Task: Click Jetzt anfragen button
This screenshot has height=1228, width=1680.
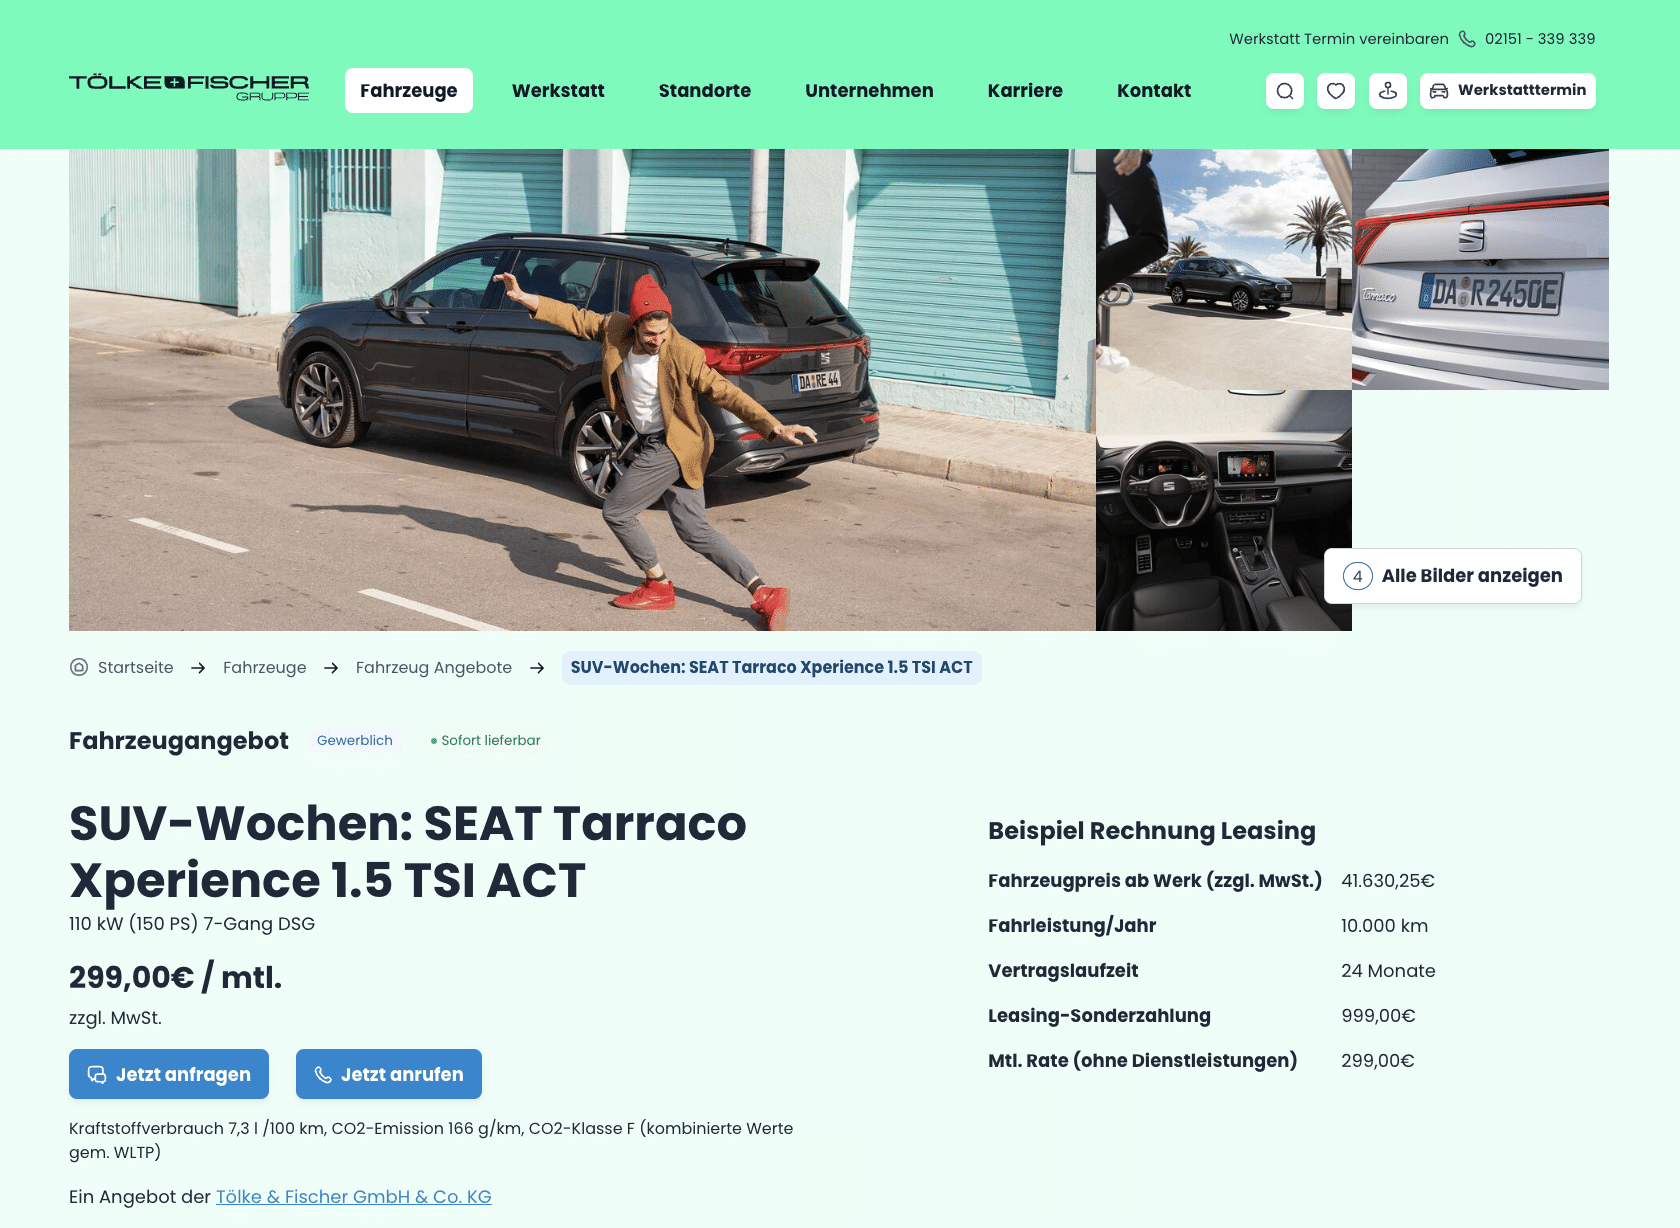Action: tap(169, 1074)
